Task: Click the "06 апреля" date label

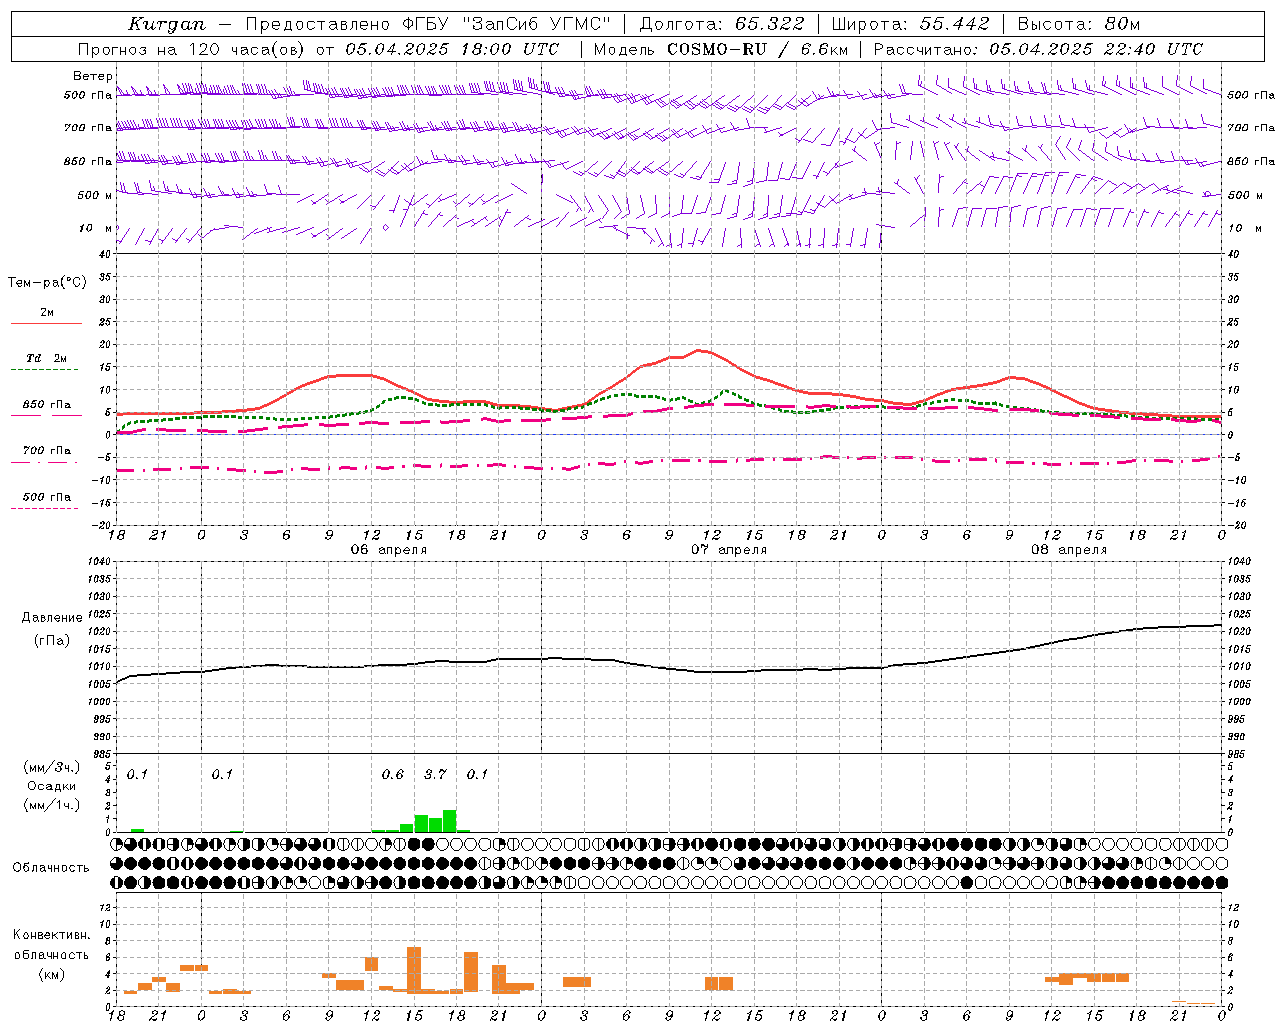Action: point(389,550)
